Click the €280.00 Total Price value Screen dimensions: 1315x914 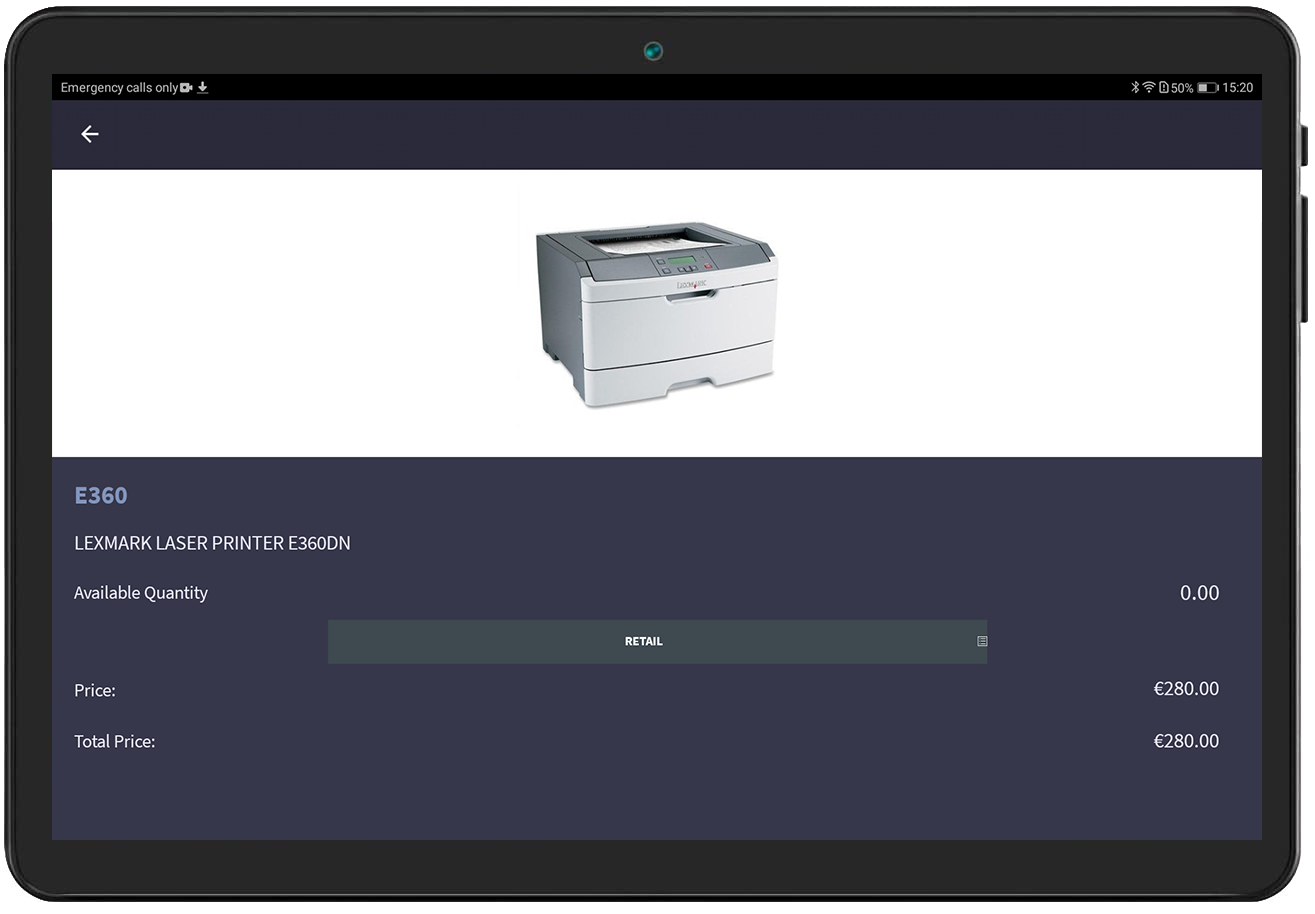pyautogui.click(x=1186, y=741)
